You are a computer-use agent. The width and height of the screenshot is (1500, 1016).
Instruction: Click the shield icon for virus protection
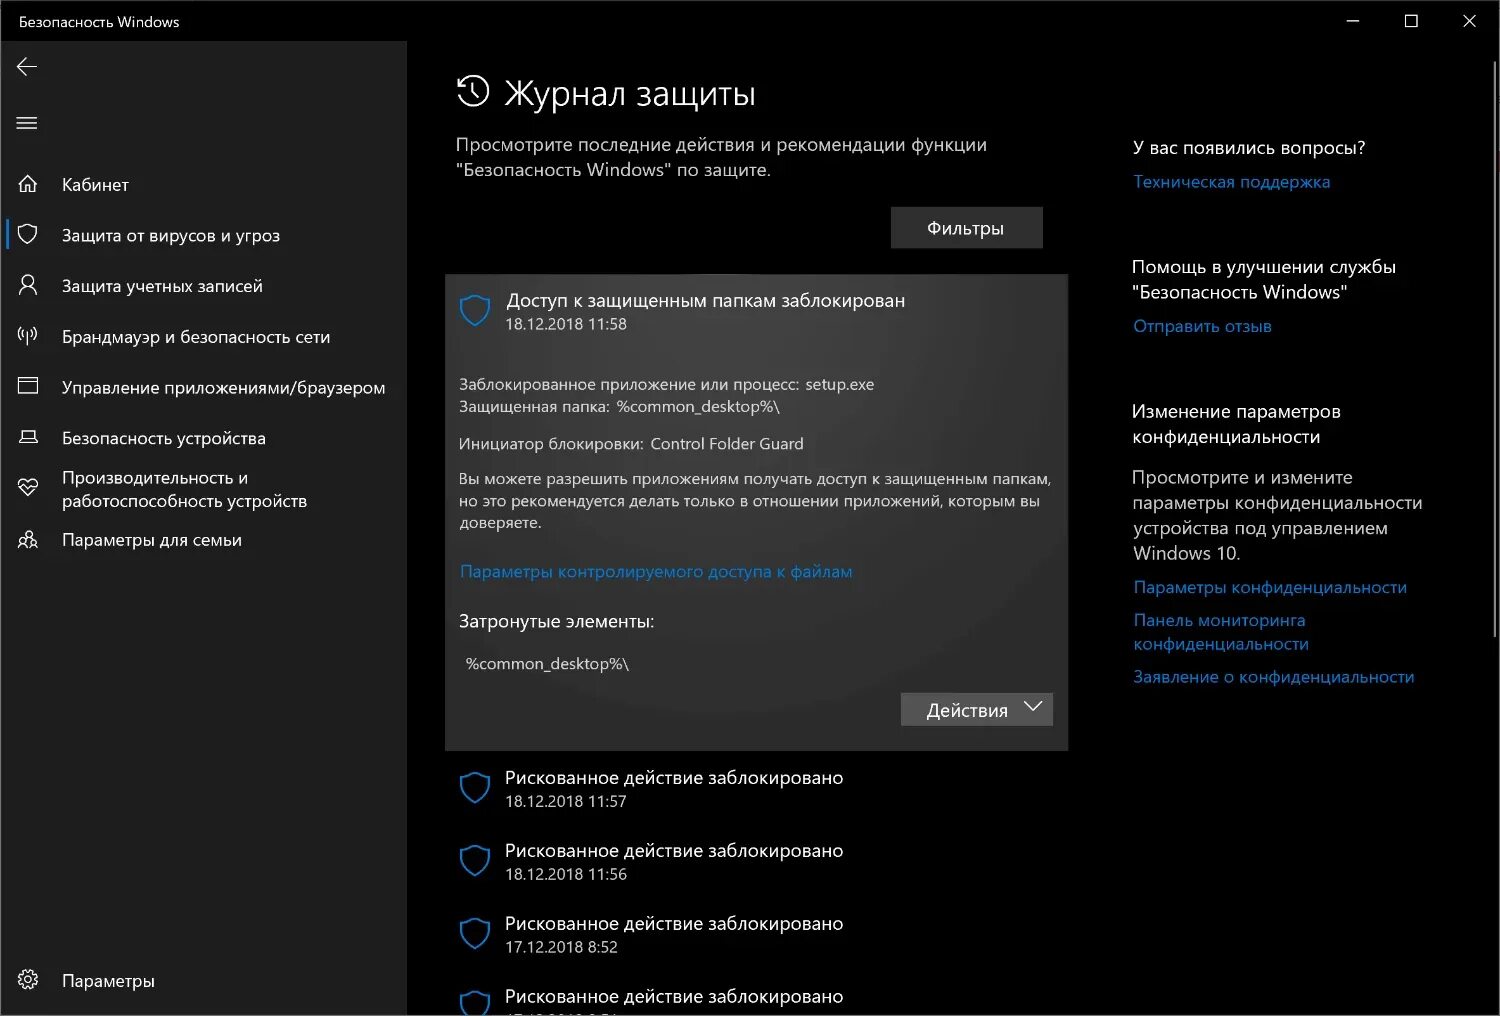pyautogui.click(x=28, y=234)
